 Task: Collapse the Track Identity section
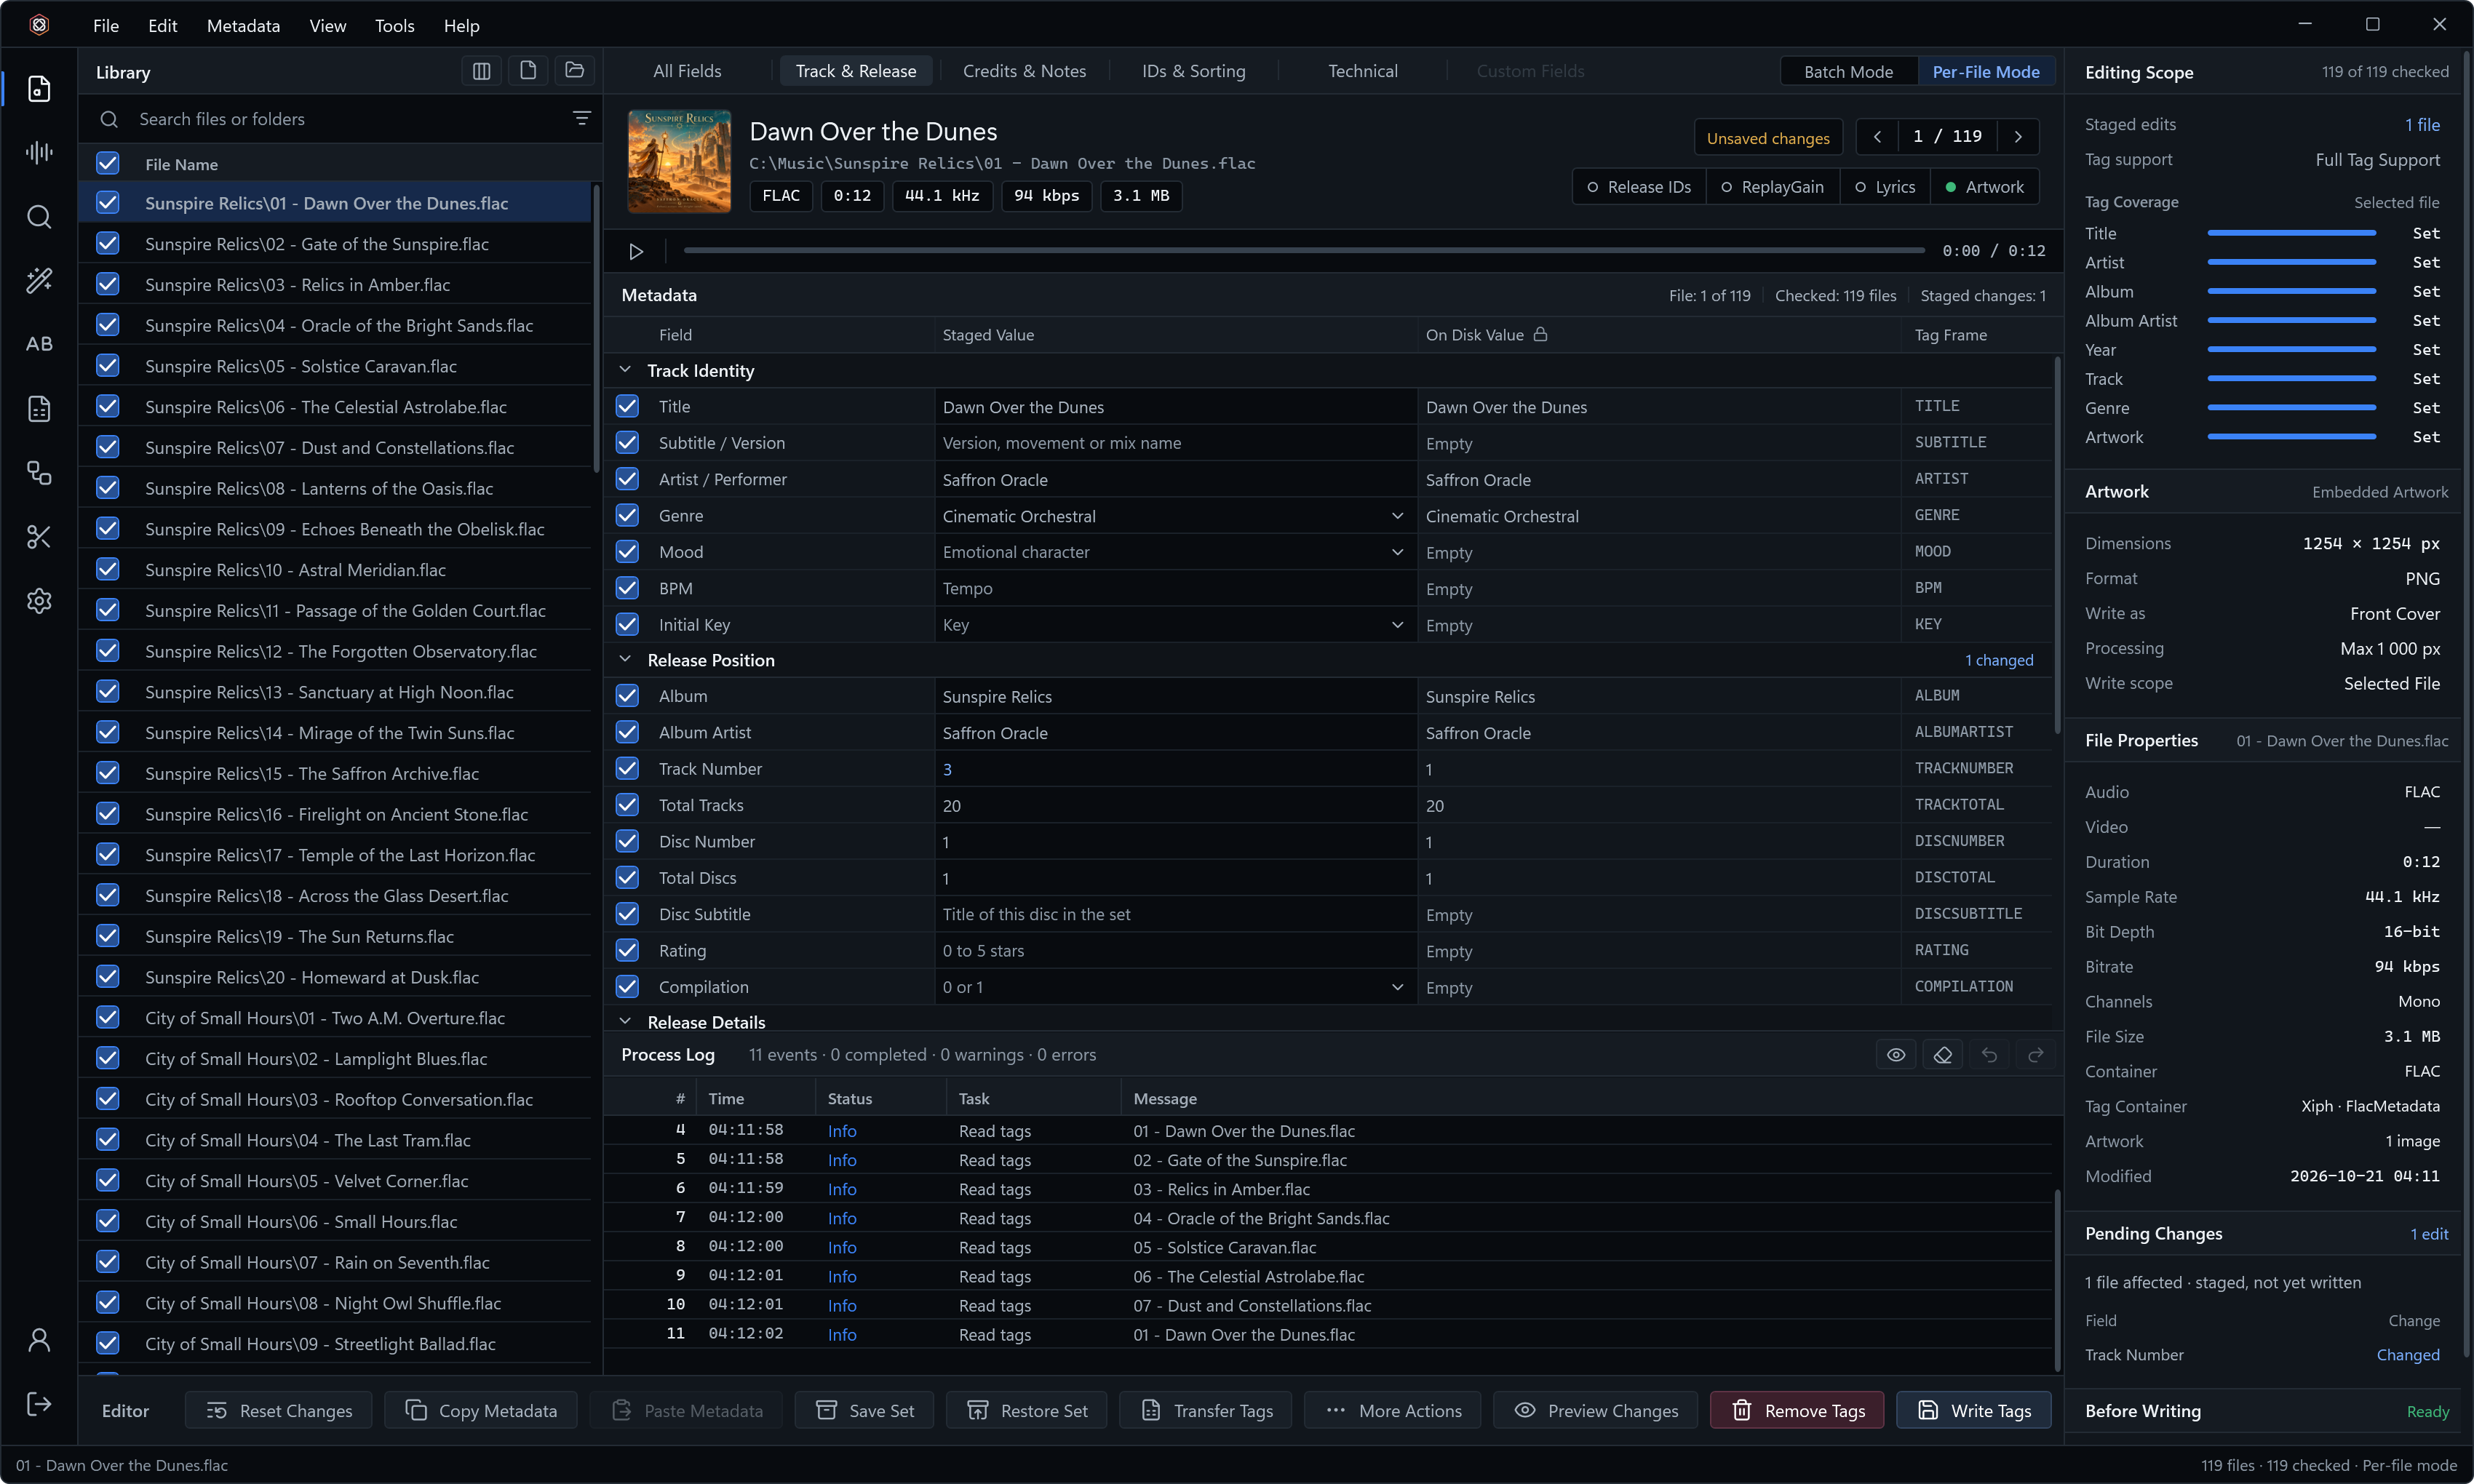click(625, 370)
